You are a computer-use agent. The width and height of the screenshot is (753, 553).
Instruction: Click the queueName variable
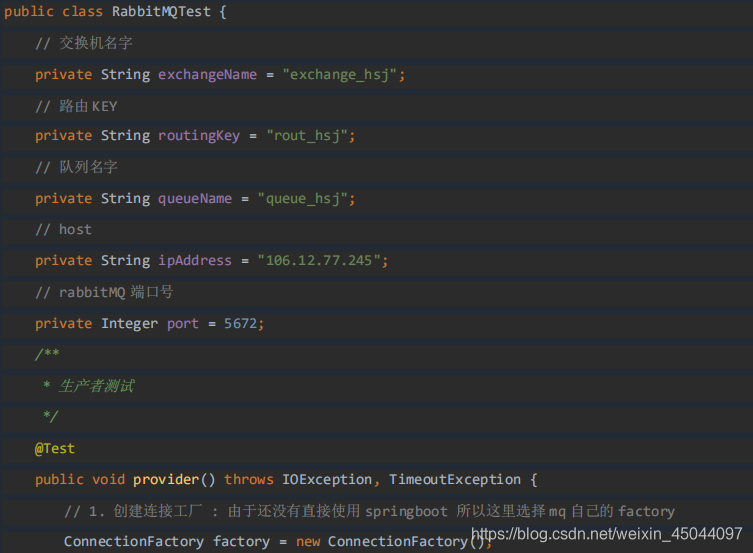(x=195, y=199)
